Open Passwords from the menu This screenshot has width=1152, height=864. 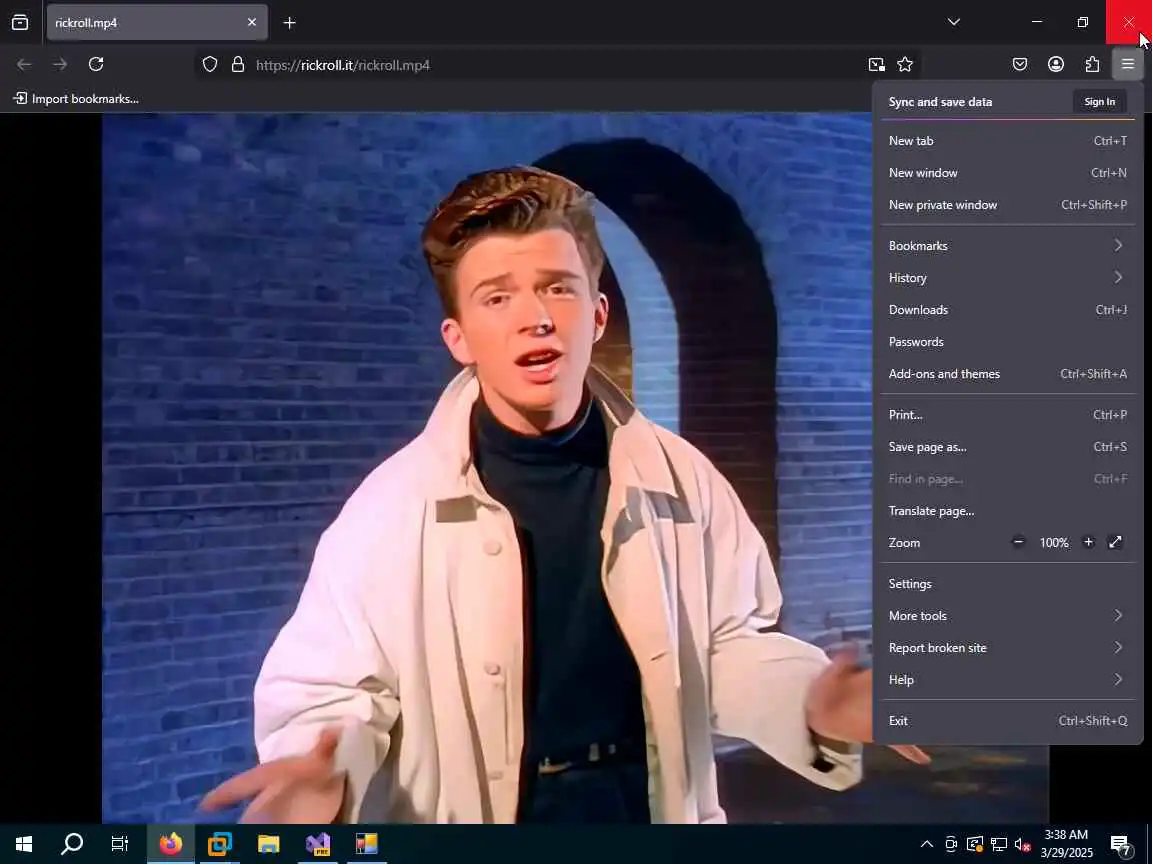tap(1007, 342)
